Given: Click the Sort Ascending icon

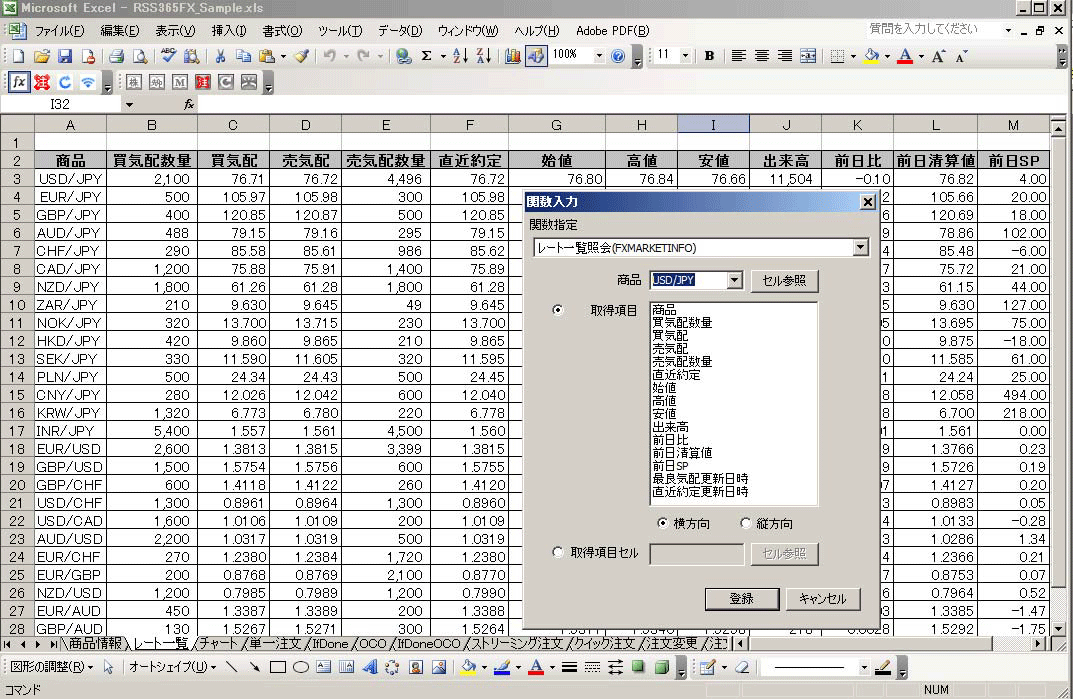Looking at the screenshot, I should pyautogui.click(x=460, y=56).
